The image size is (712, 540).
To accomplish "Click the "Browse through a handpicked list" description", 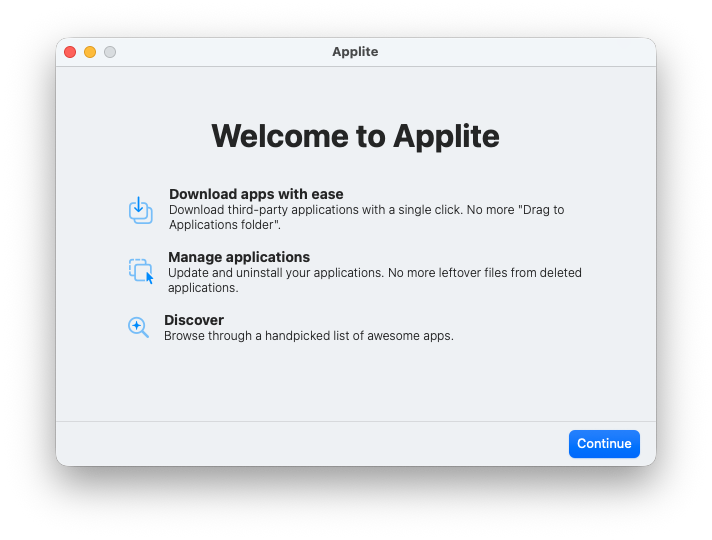I will click(x=309, y=336).
